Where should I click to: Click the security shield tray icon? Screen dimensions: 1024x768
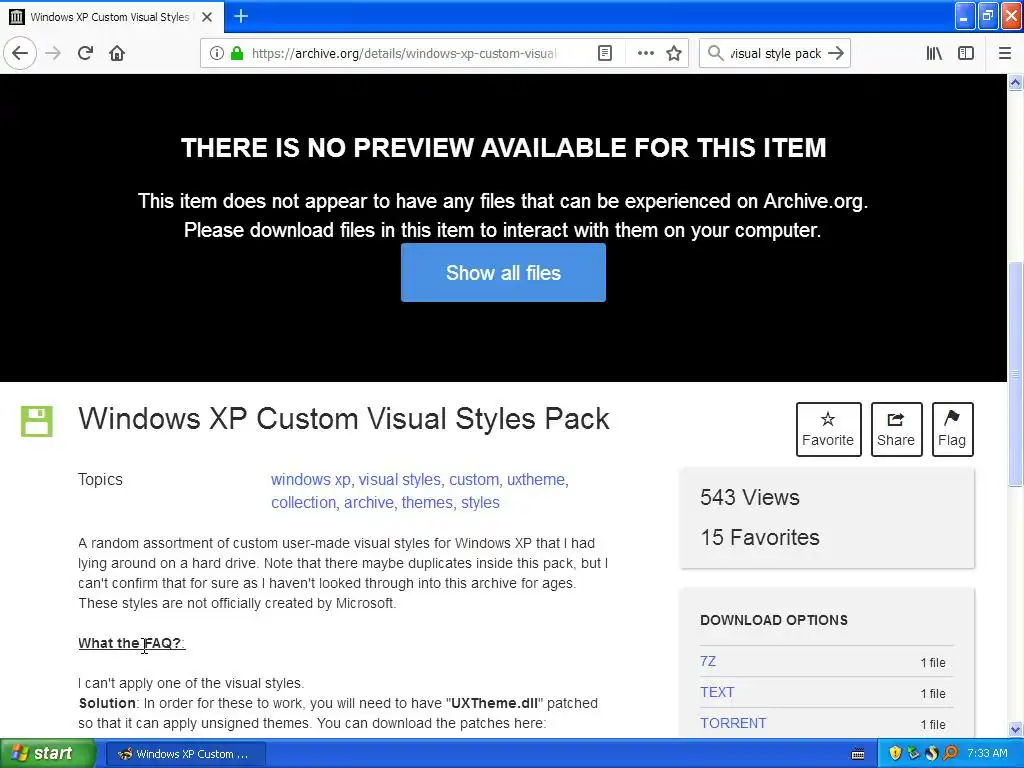coord(895,754)
